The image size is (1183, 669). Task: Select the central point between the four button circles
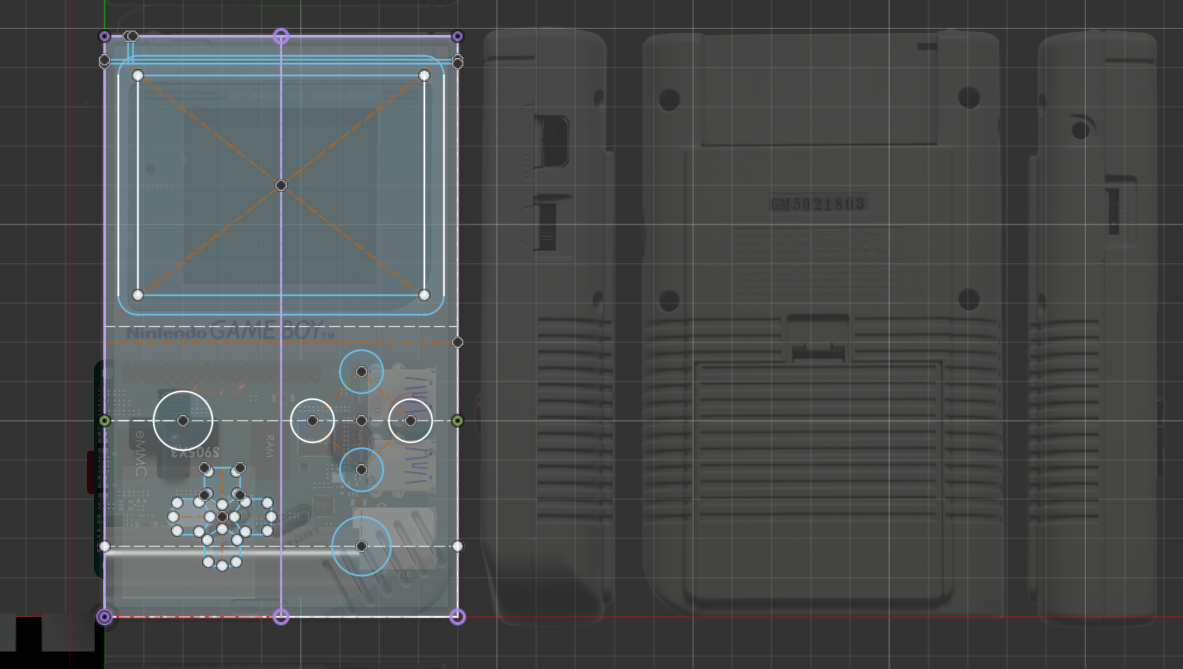point(361,421)
